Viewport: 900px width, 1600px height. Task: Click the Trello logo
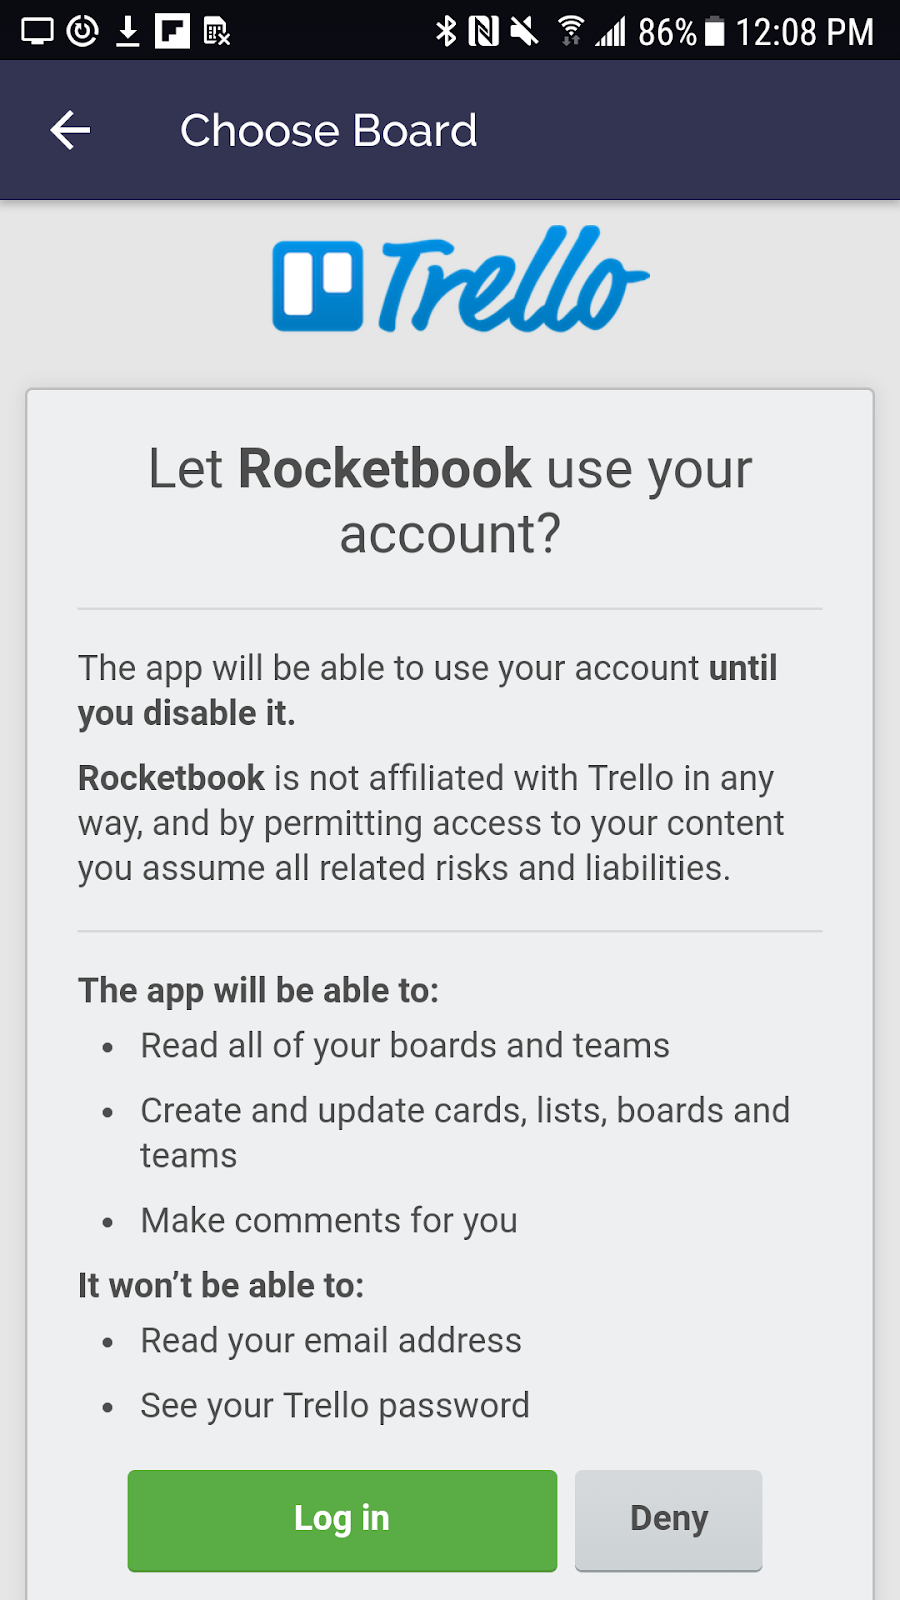pos(460,280)
